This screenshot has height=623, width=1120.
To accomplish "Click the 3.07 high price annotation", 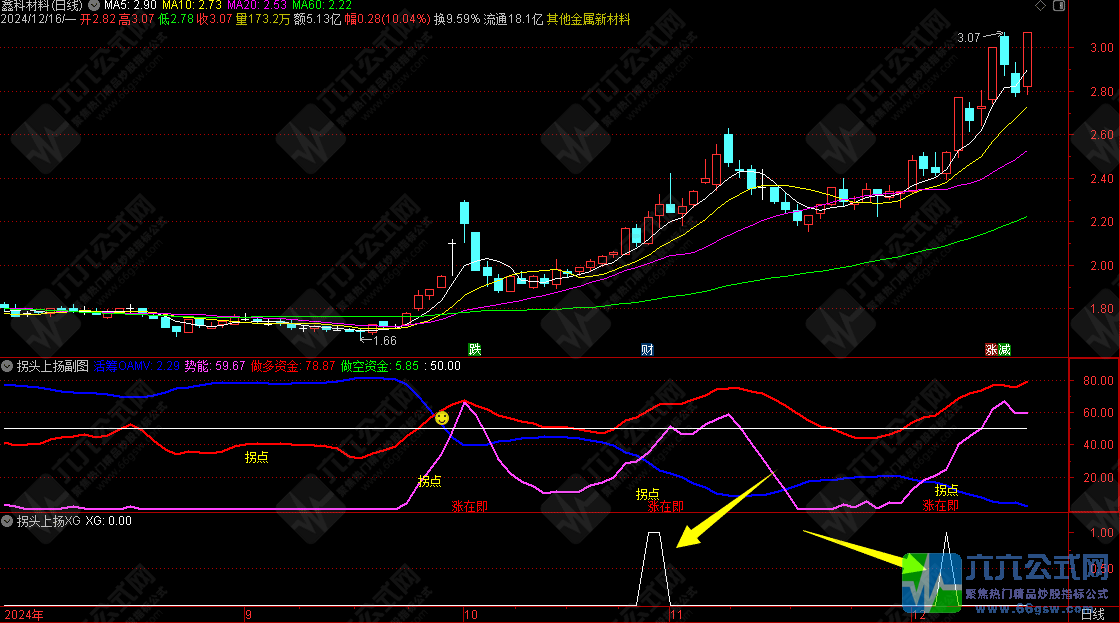I will 968,38.
